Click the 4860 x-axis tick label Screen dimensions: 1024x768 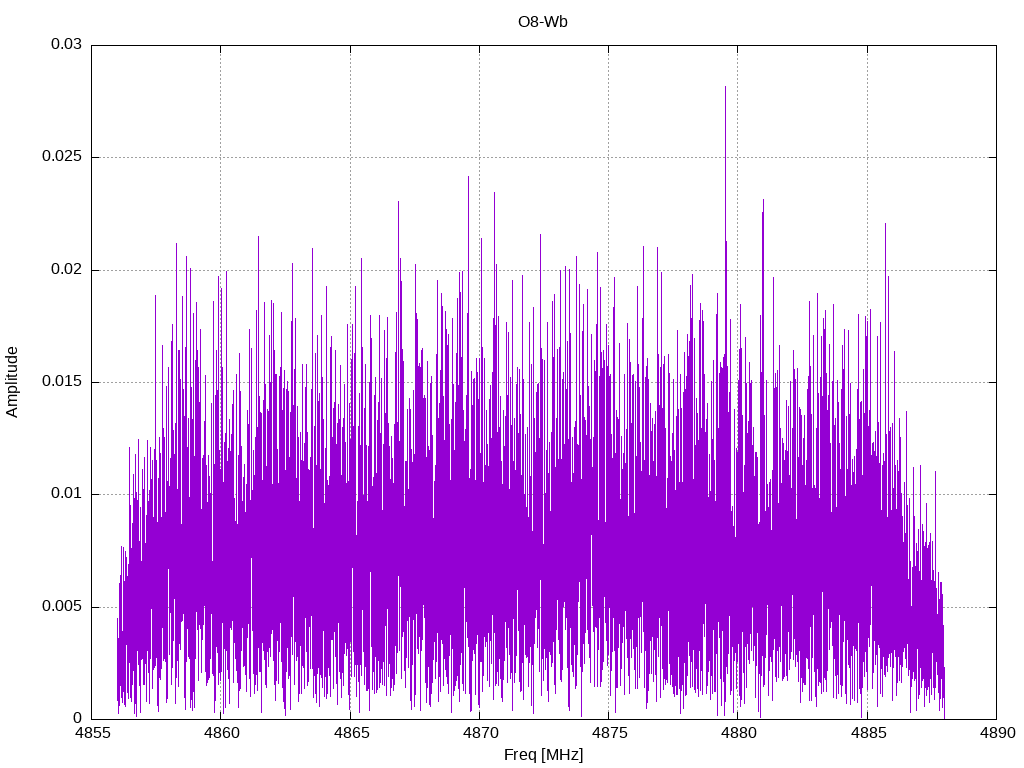click(221, 733)
